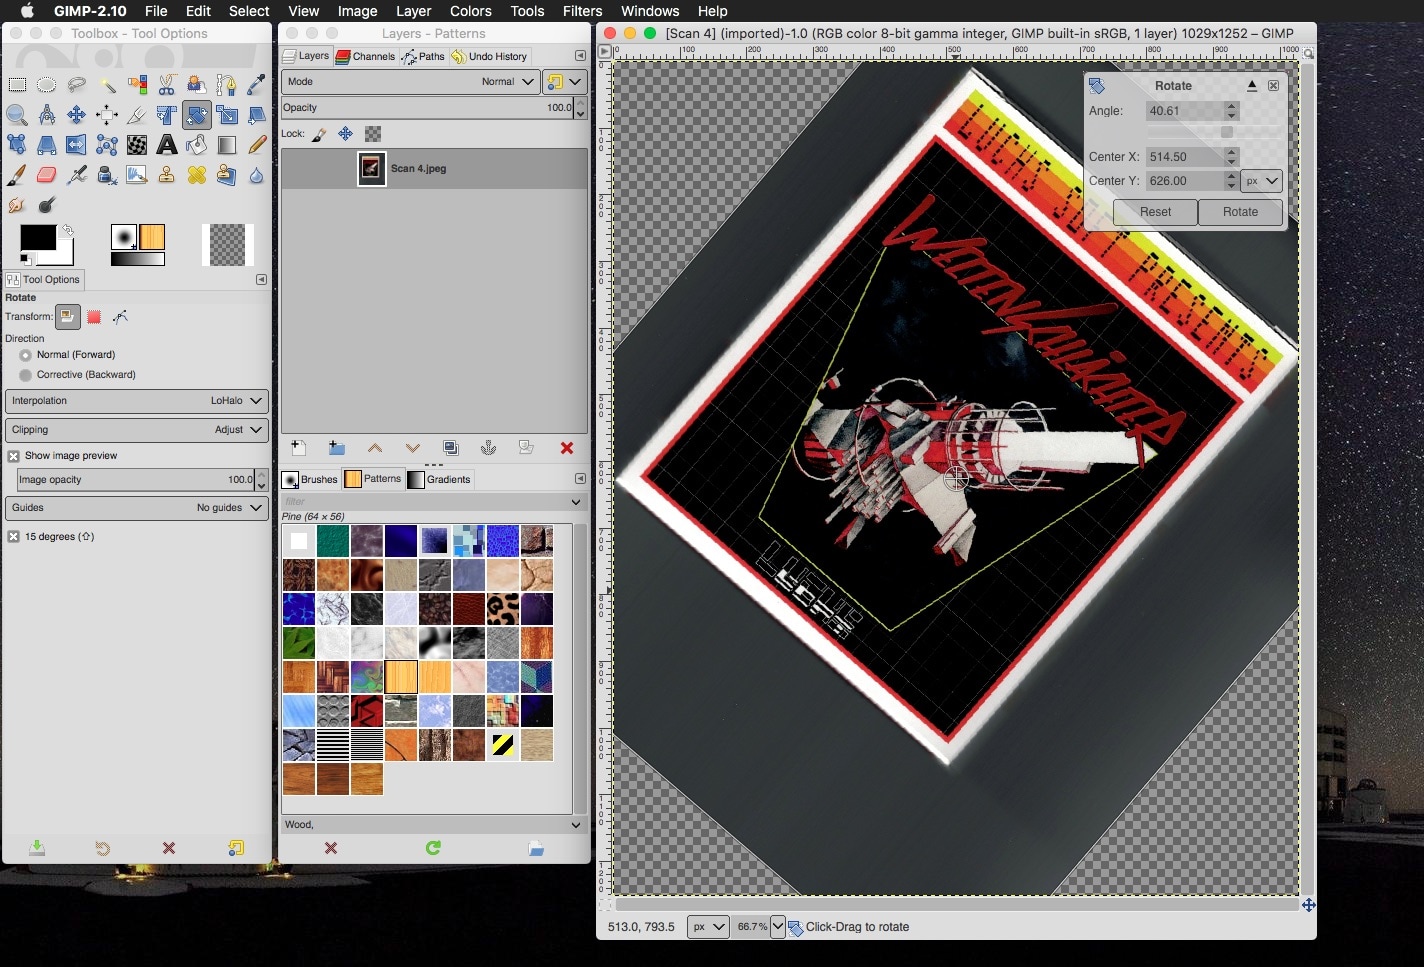Select the Bucket Fill tool
The height and width of the screenshot is (967, 1424).
(x=197, y=145)
